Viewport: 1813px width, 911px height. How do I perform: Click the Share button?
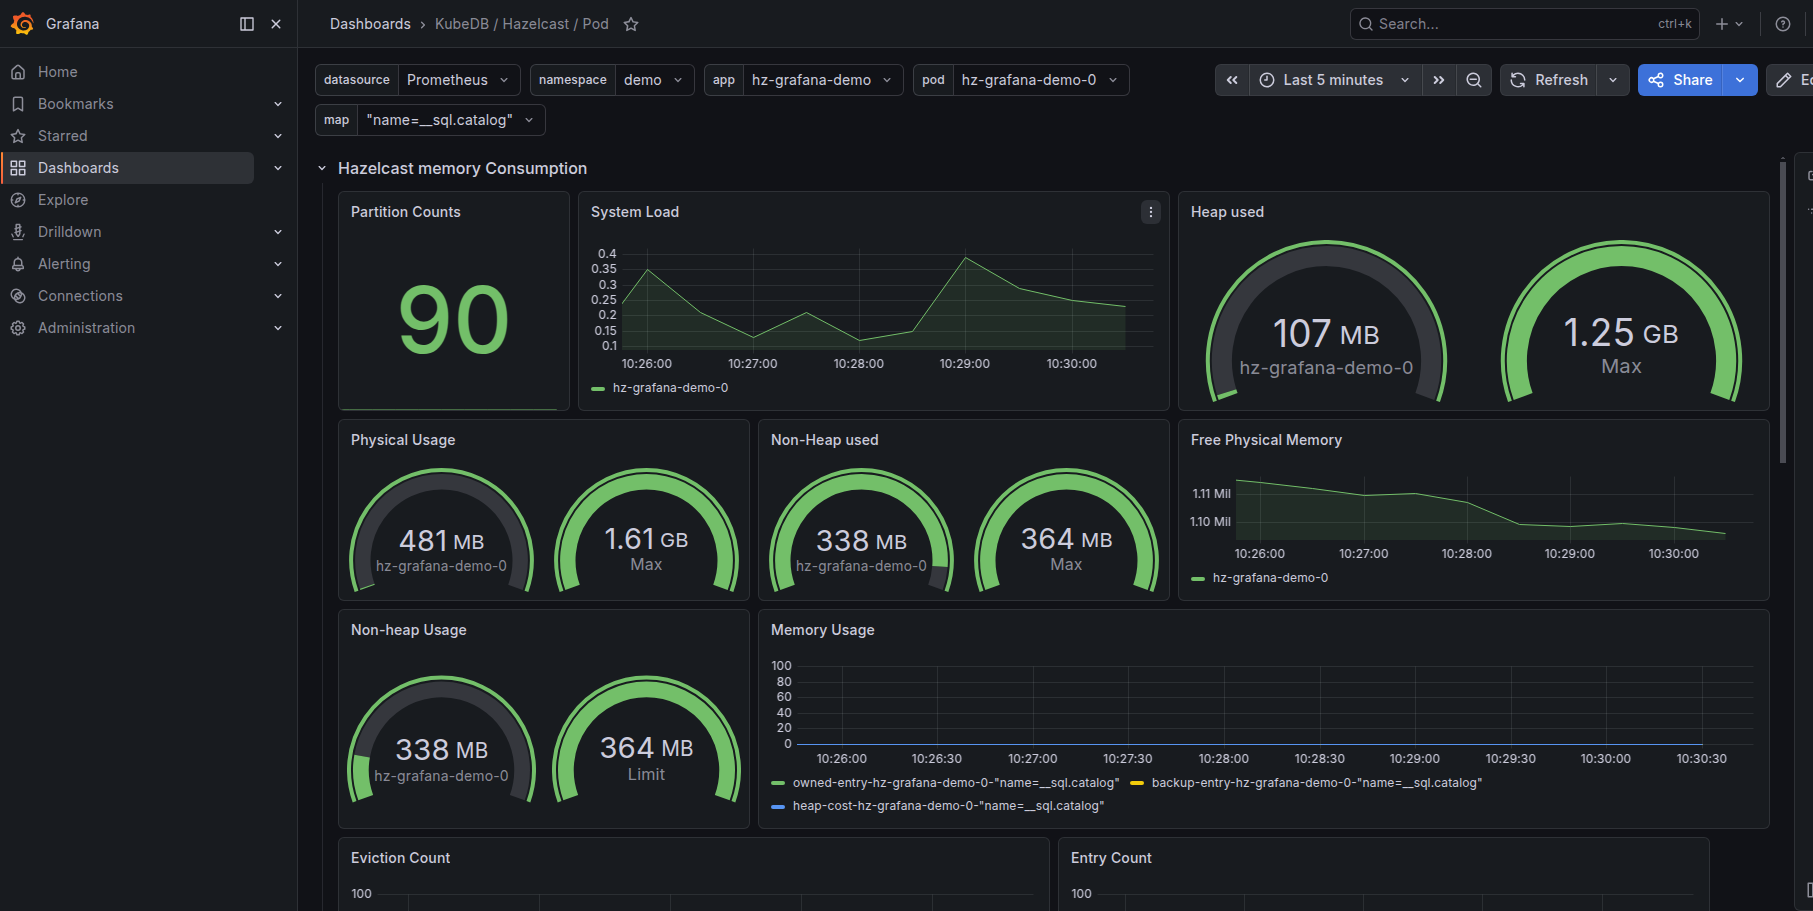coord(1680,80)
